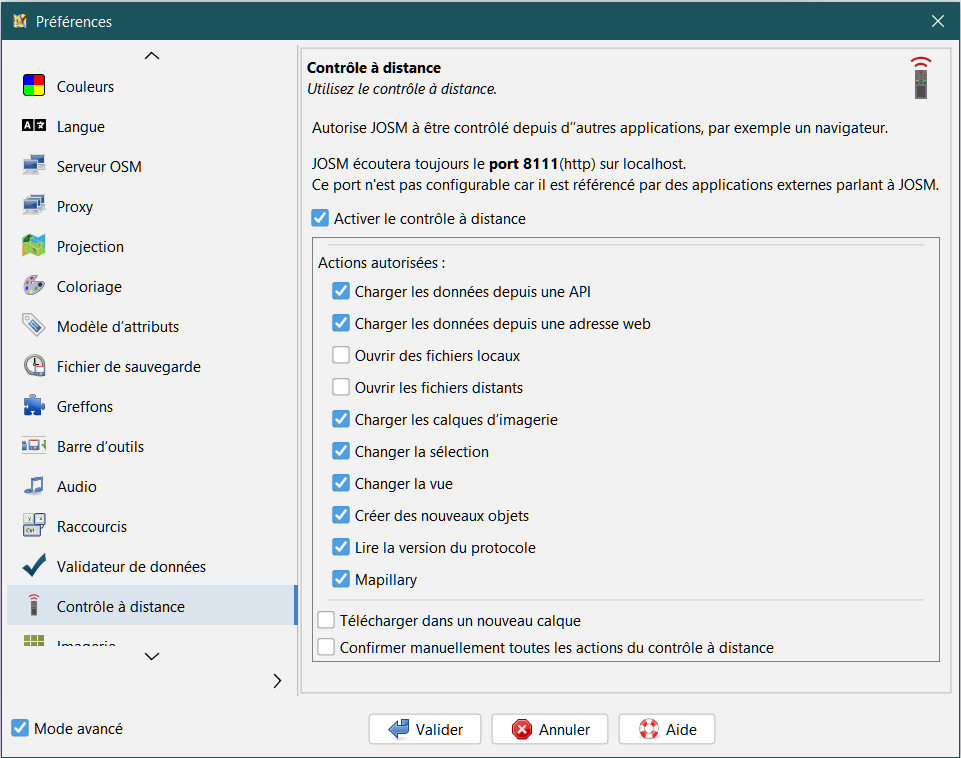
Task: Disable Activer le contrôle à distance
Action: coord(320,218)
